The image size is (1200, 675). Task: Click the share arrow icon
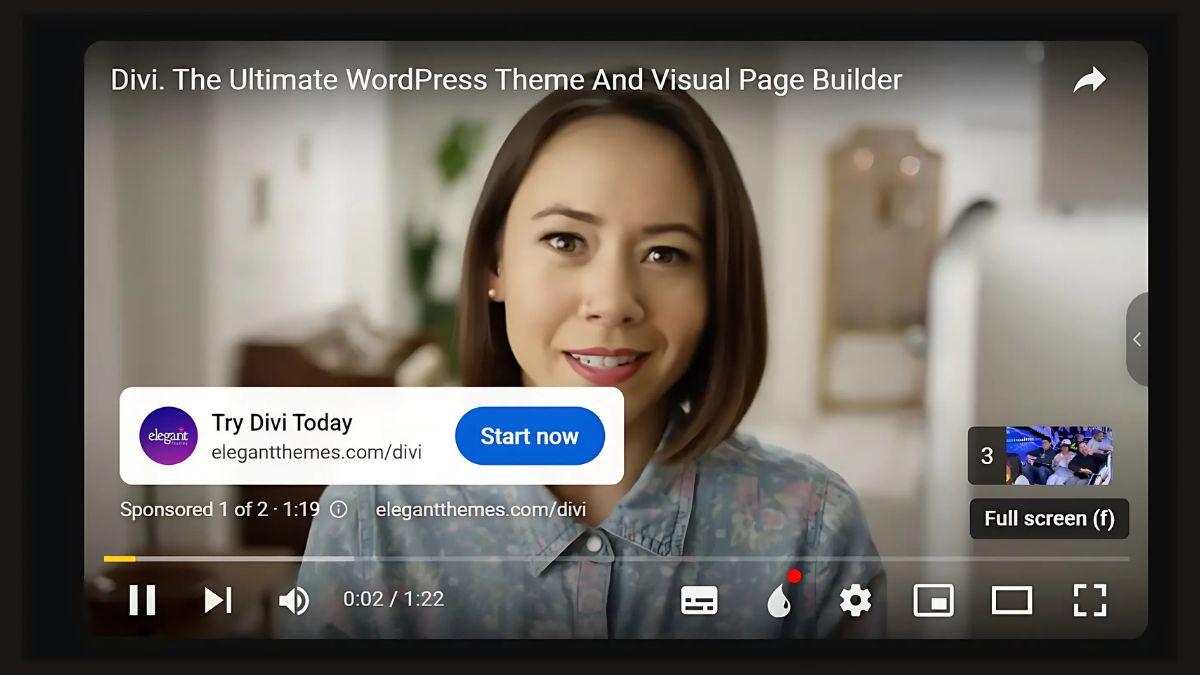pos(1089,80)
